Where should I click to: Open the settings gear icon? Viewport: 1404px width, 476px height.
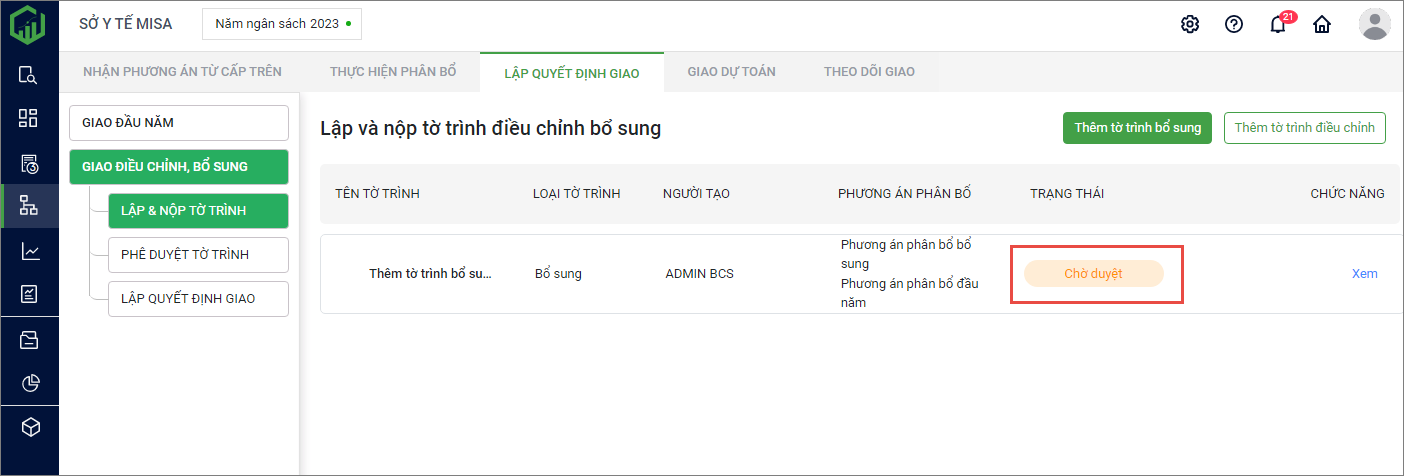[x=1190, y=25]
